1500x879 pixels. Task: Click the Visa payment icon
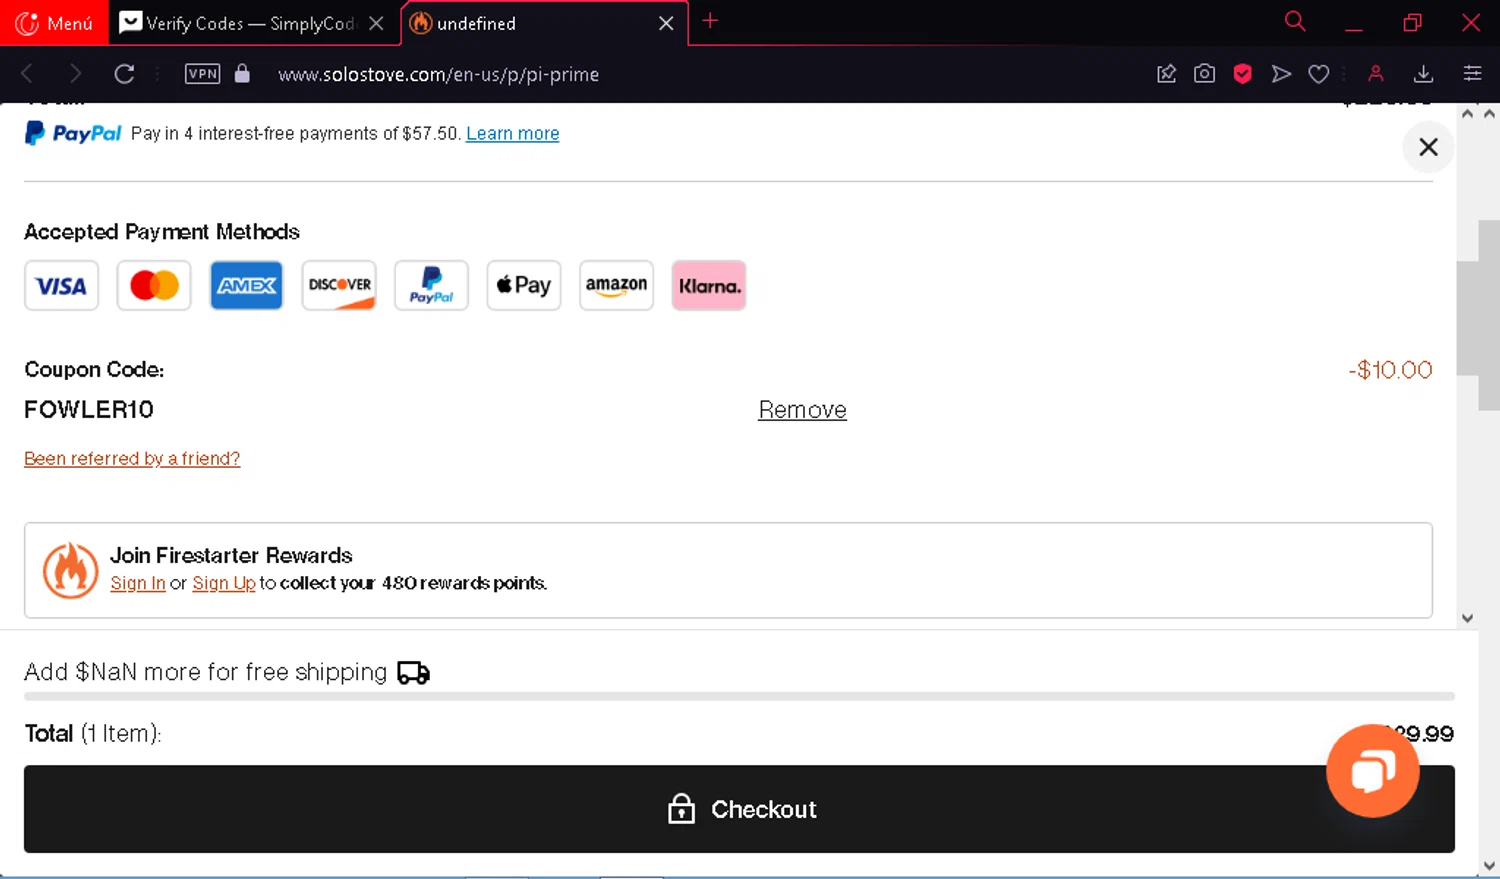coord(61,286)
